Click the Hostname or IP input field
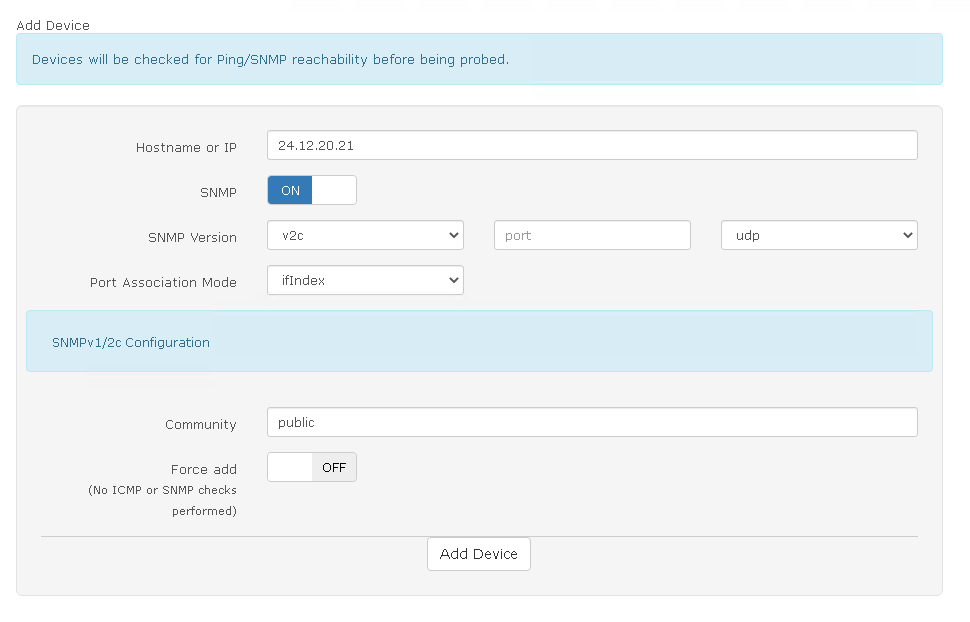 click(592, 145)
